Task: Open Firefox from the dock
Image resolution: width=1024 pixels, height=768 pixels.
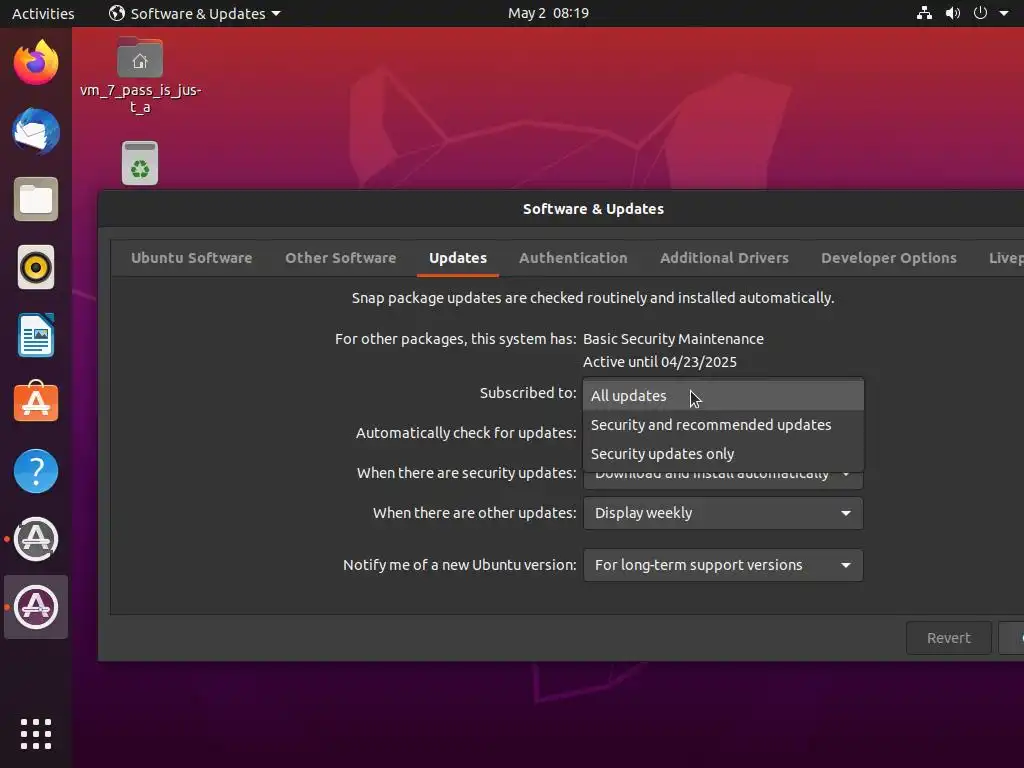Action: [x=36, y=63]
